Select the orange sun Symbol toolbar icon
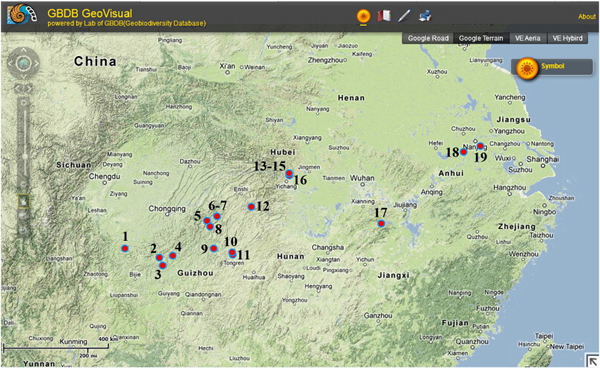 coord(363,16)
